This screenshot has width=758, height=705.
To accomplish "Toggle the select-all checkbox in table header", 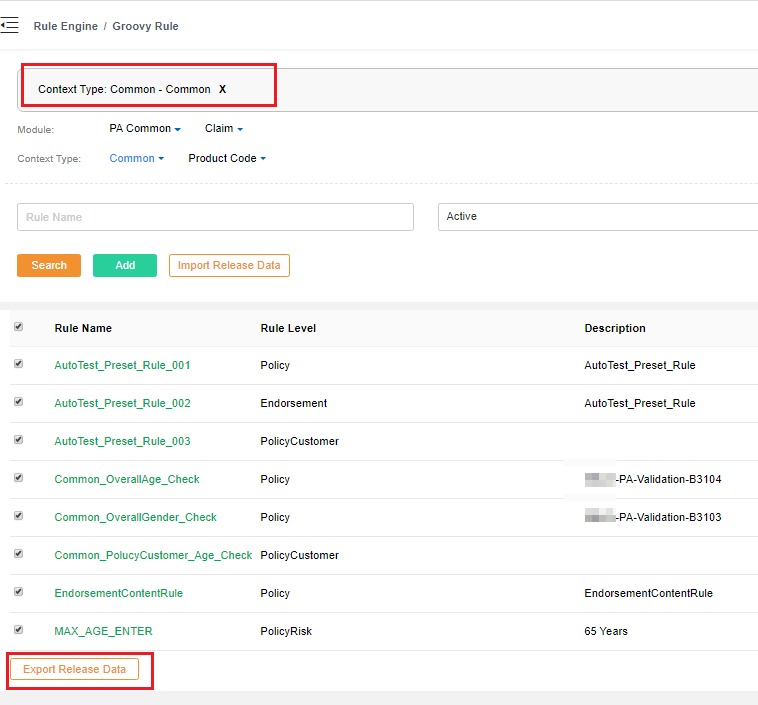I will [19, 327].
